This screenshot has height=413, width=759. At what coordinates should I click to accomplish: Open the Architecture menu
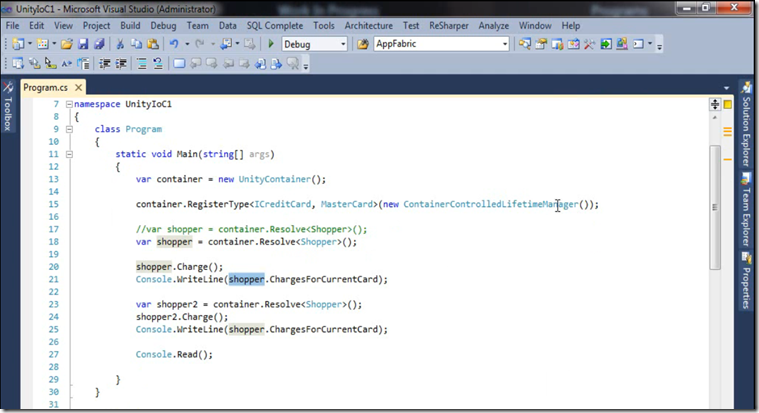point(368,26)
